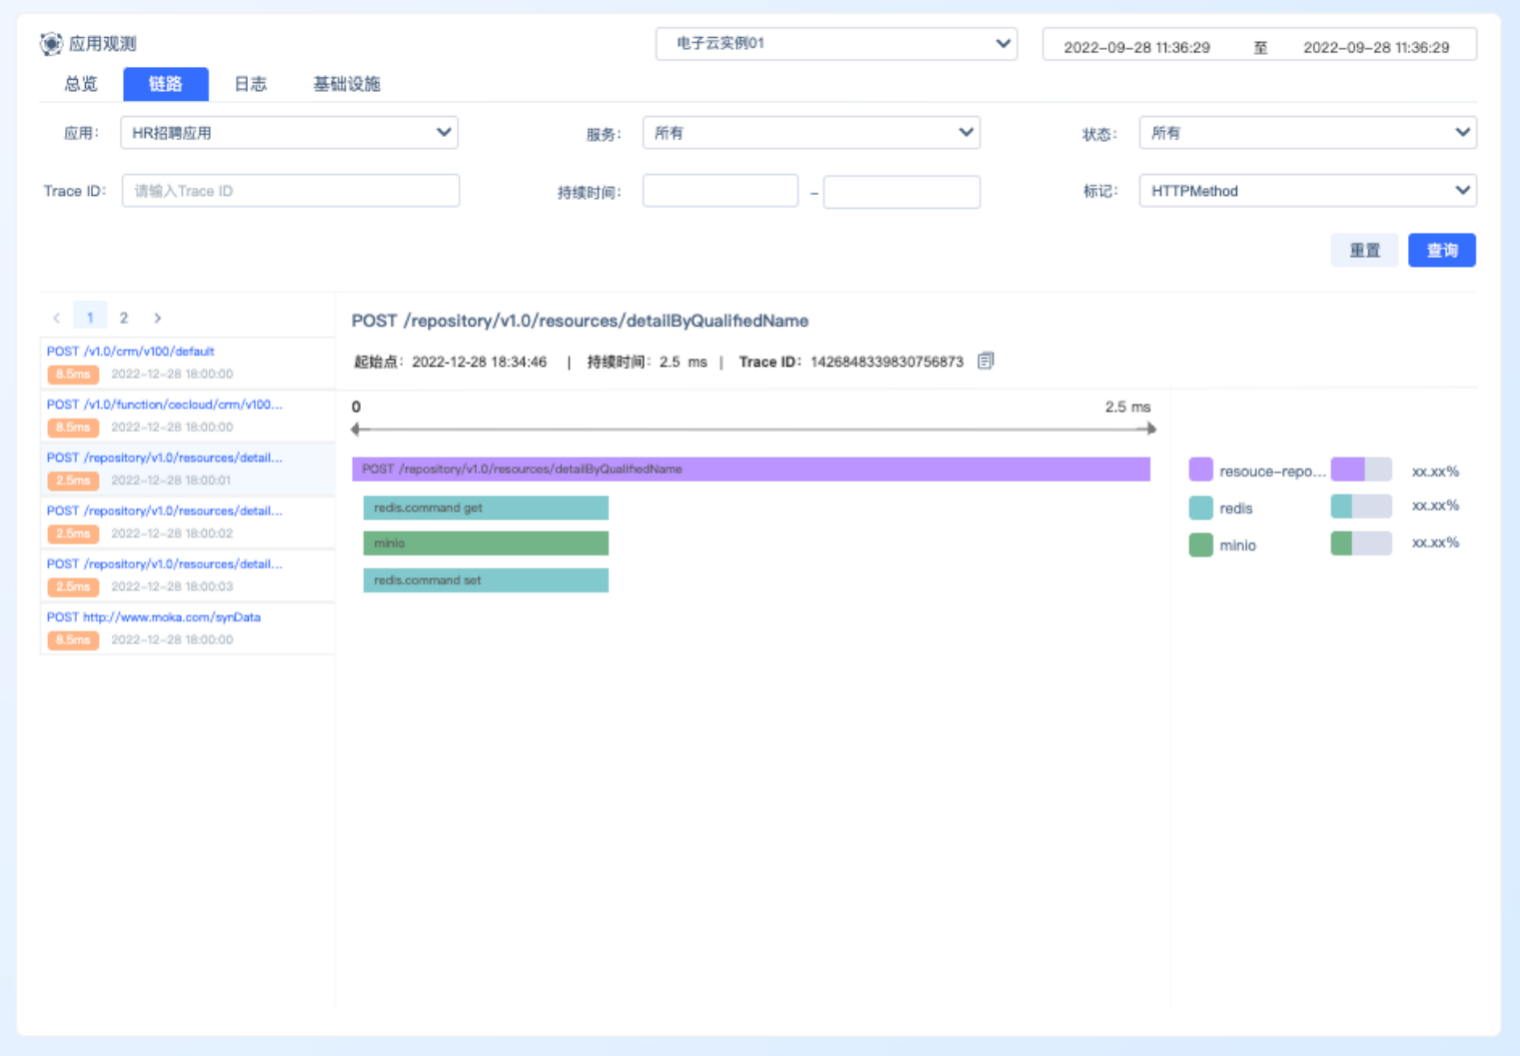
Task: Open the 标记 HTTPMethod dropdown
Action: pos(1308,191)
